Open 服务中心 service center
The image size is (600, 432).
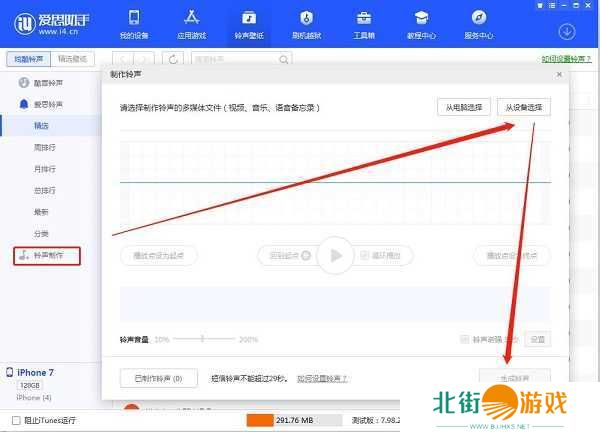pos(479,24)
